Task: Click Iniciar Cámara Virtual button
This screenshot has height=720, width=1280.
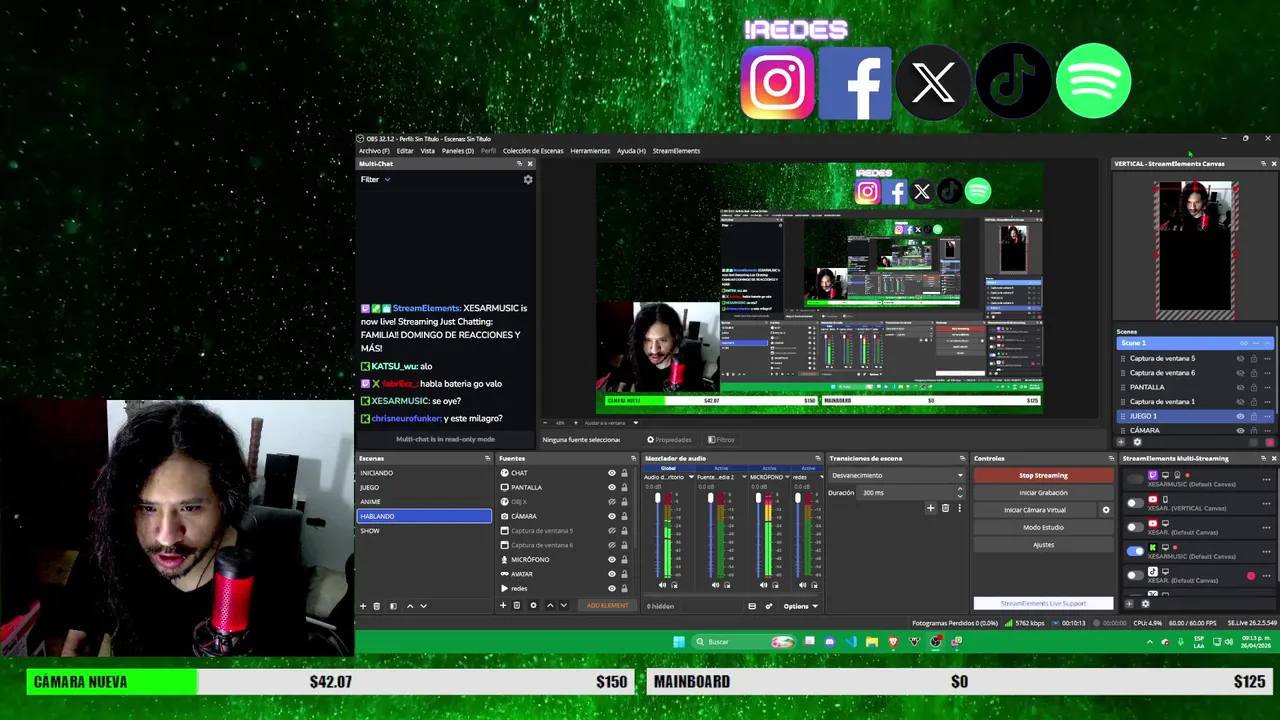Action: 1035,510
